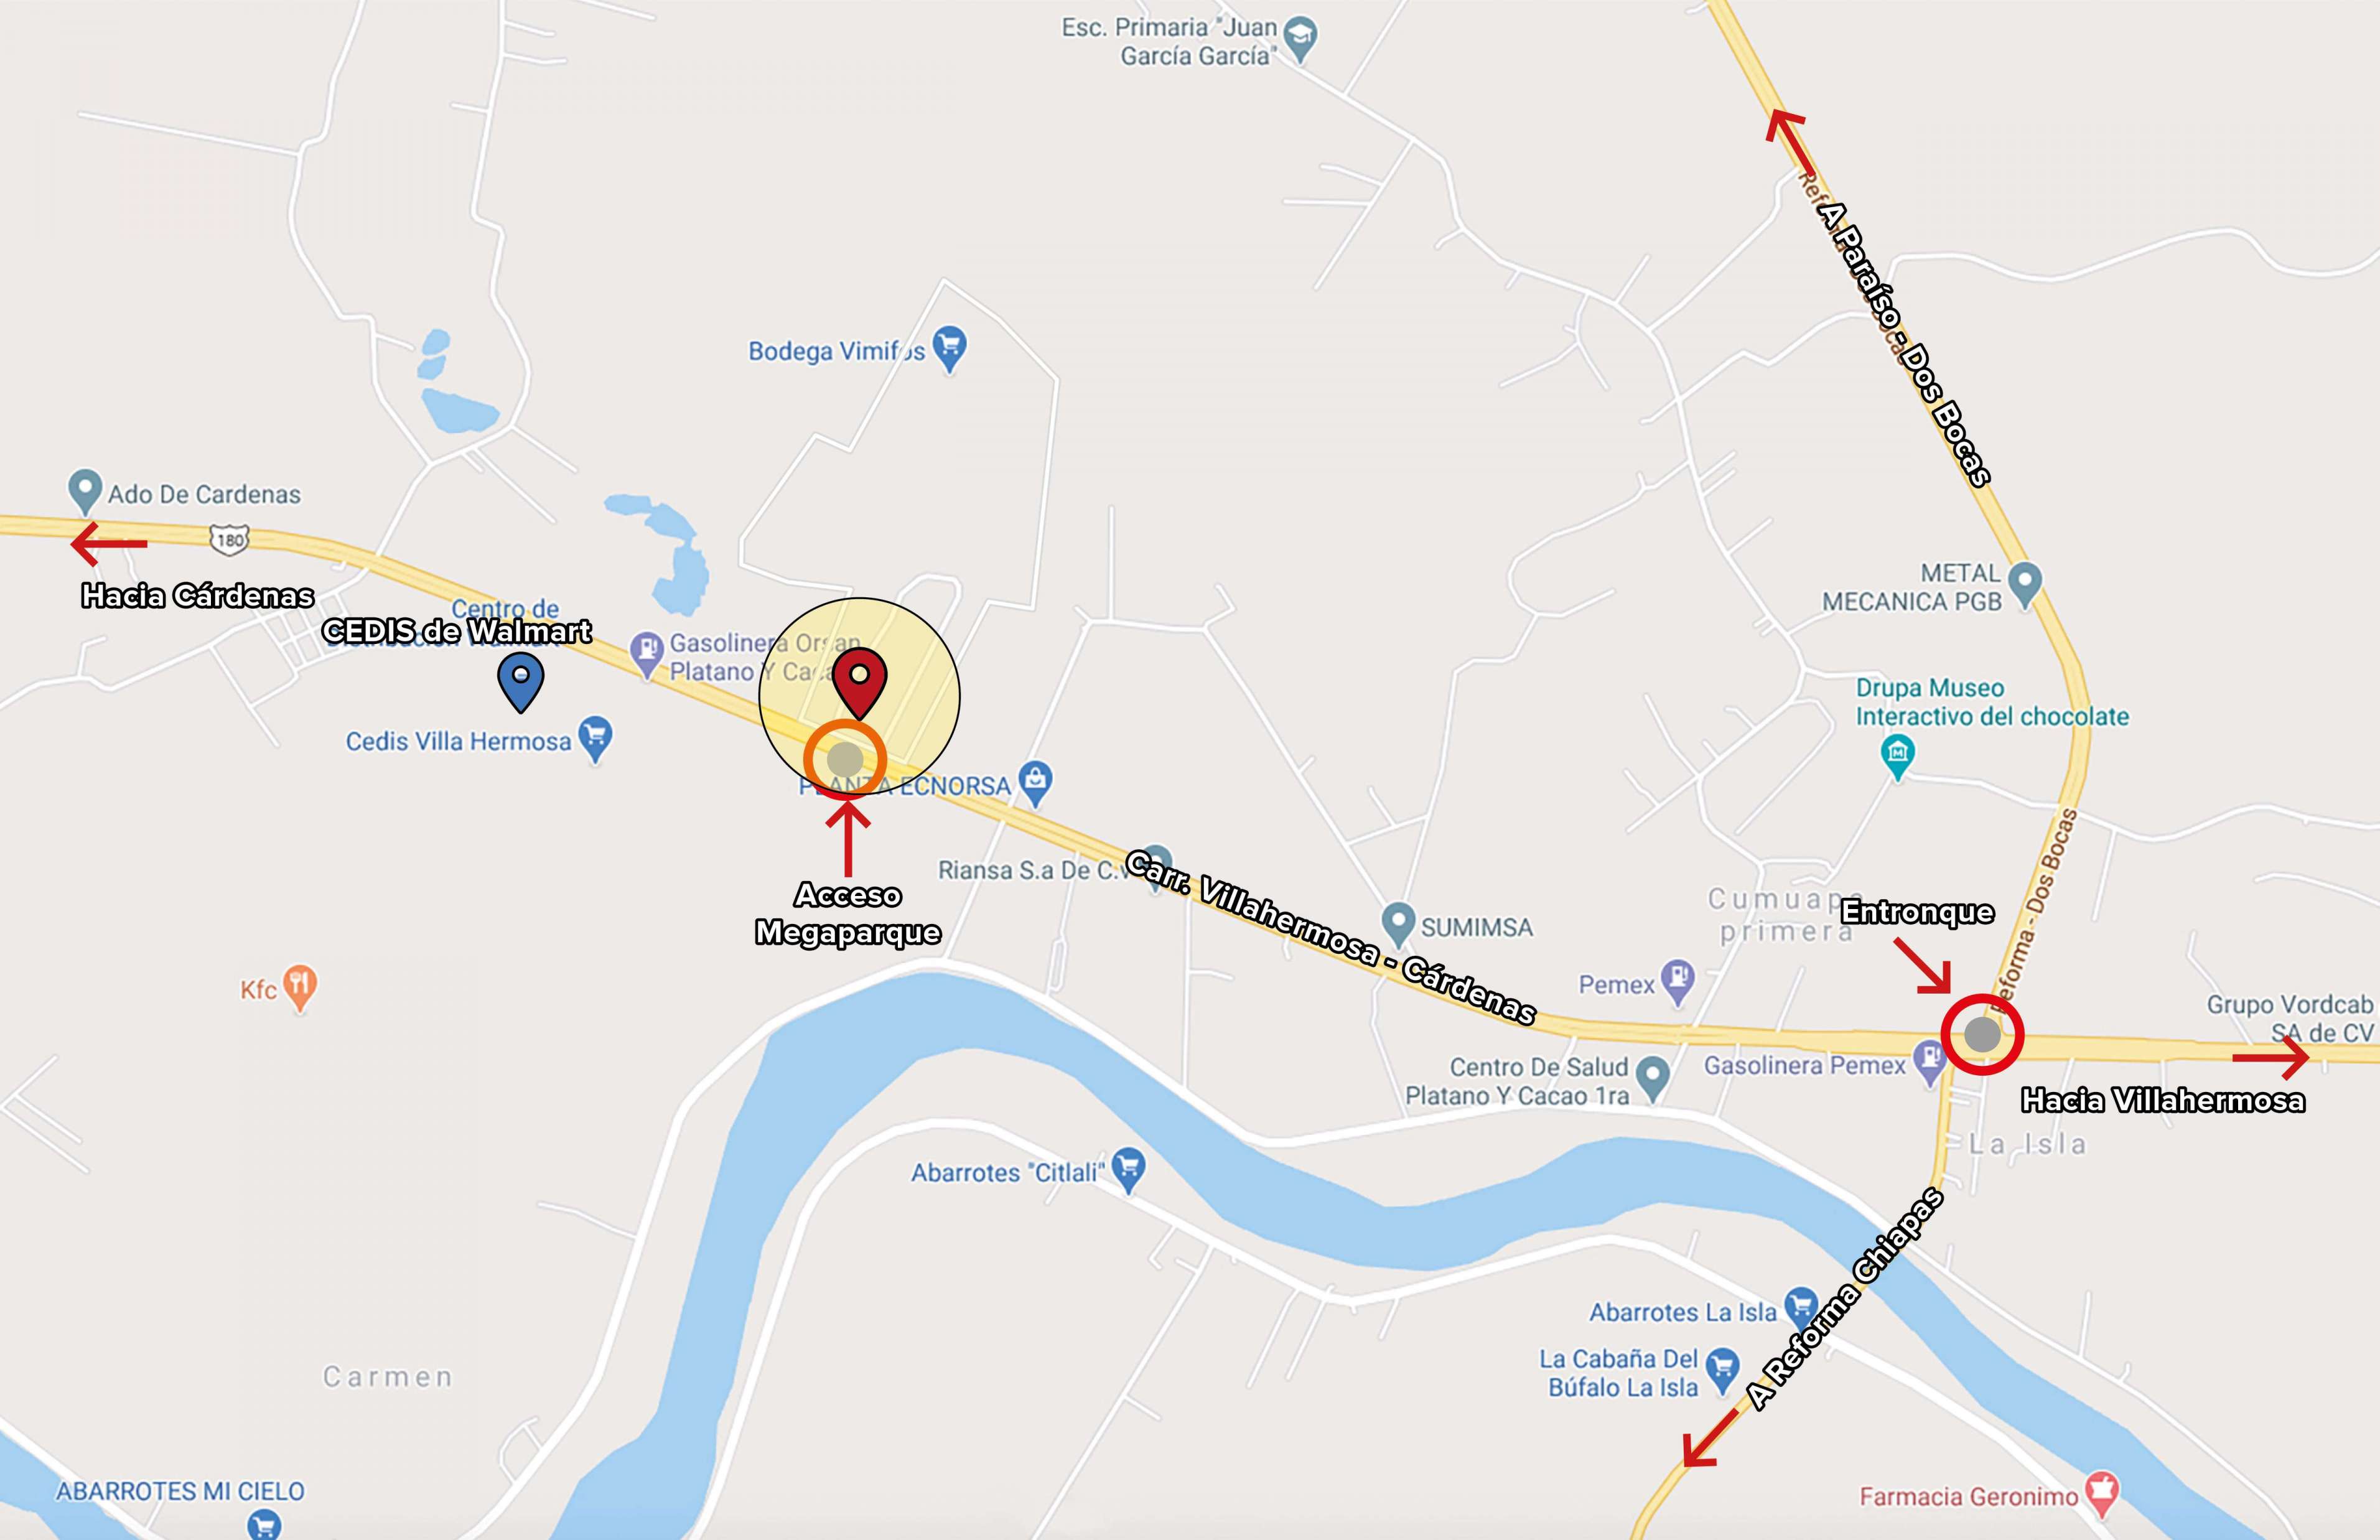
Task: Open the SUMIMSA place label
Action: pos(1477,927)
